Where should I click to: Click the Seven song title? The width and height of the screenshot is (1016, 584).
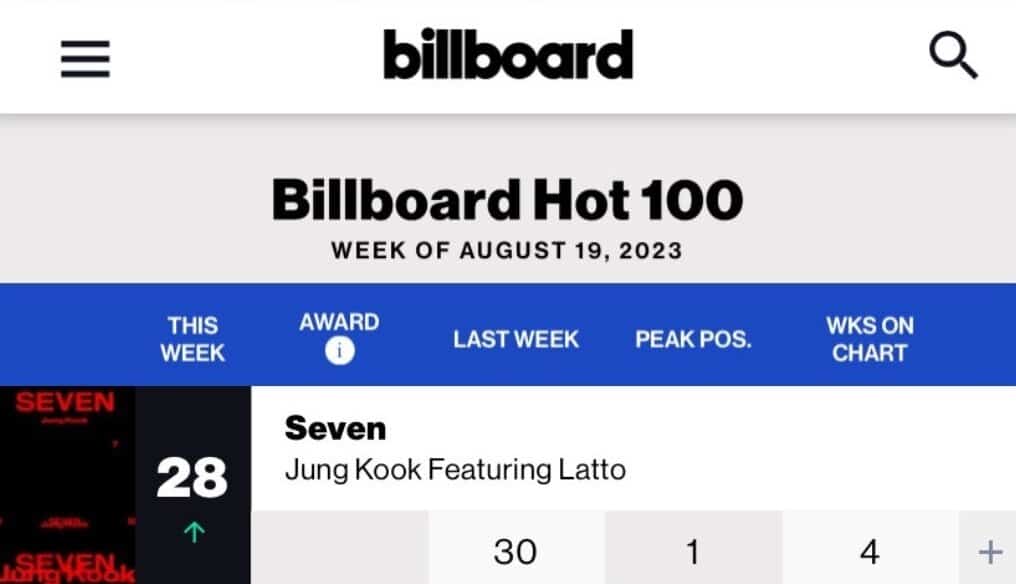coord(335,428)
